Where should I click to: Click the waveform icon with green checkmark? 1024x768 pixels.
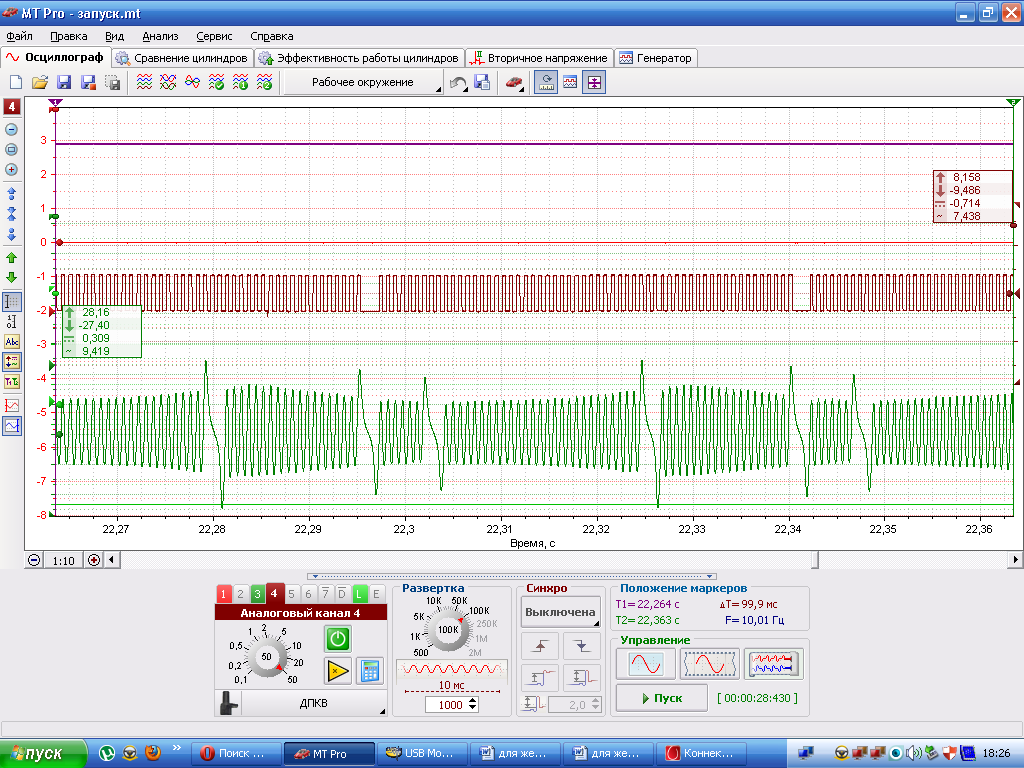point(216,82)
